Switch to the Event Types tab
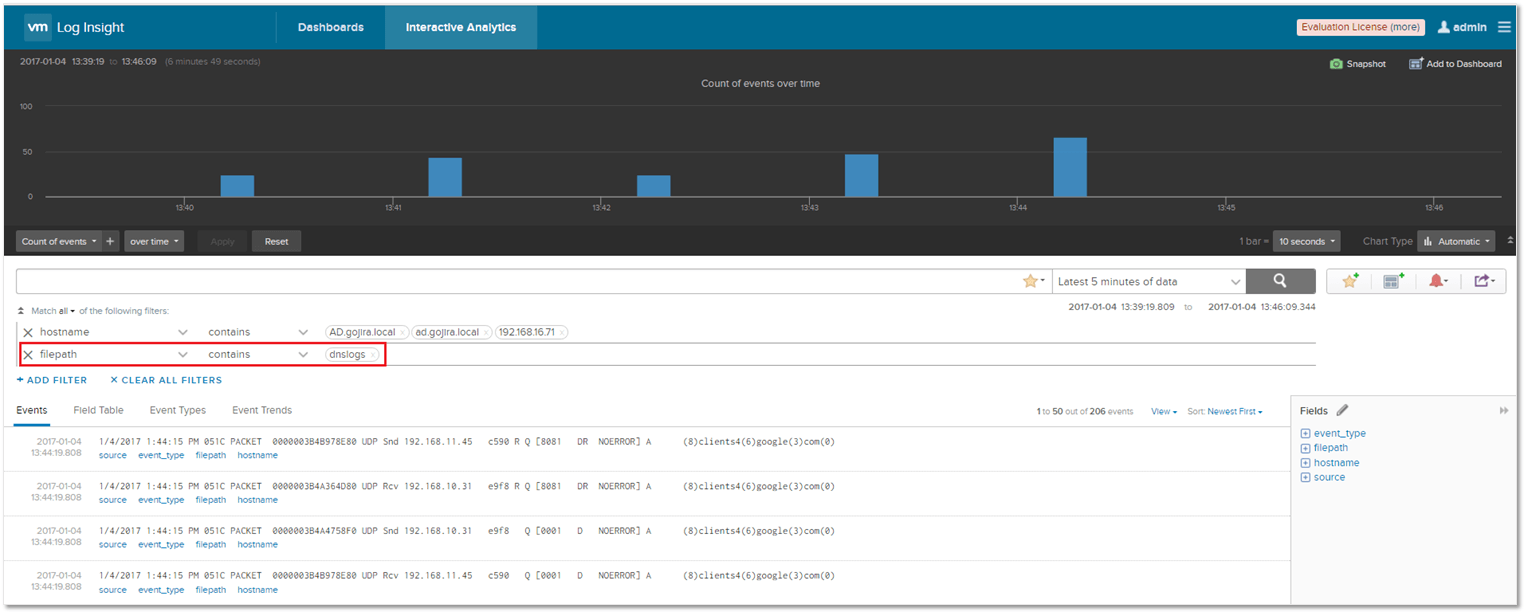1526x614 pixels. pyautogui.click(x=178, y=410)
